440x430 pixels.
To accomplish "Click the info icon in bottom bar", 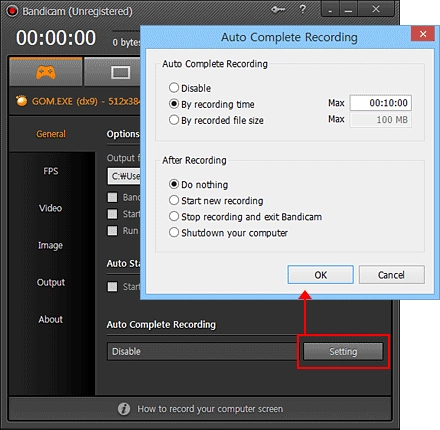I will point(124,409).
